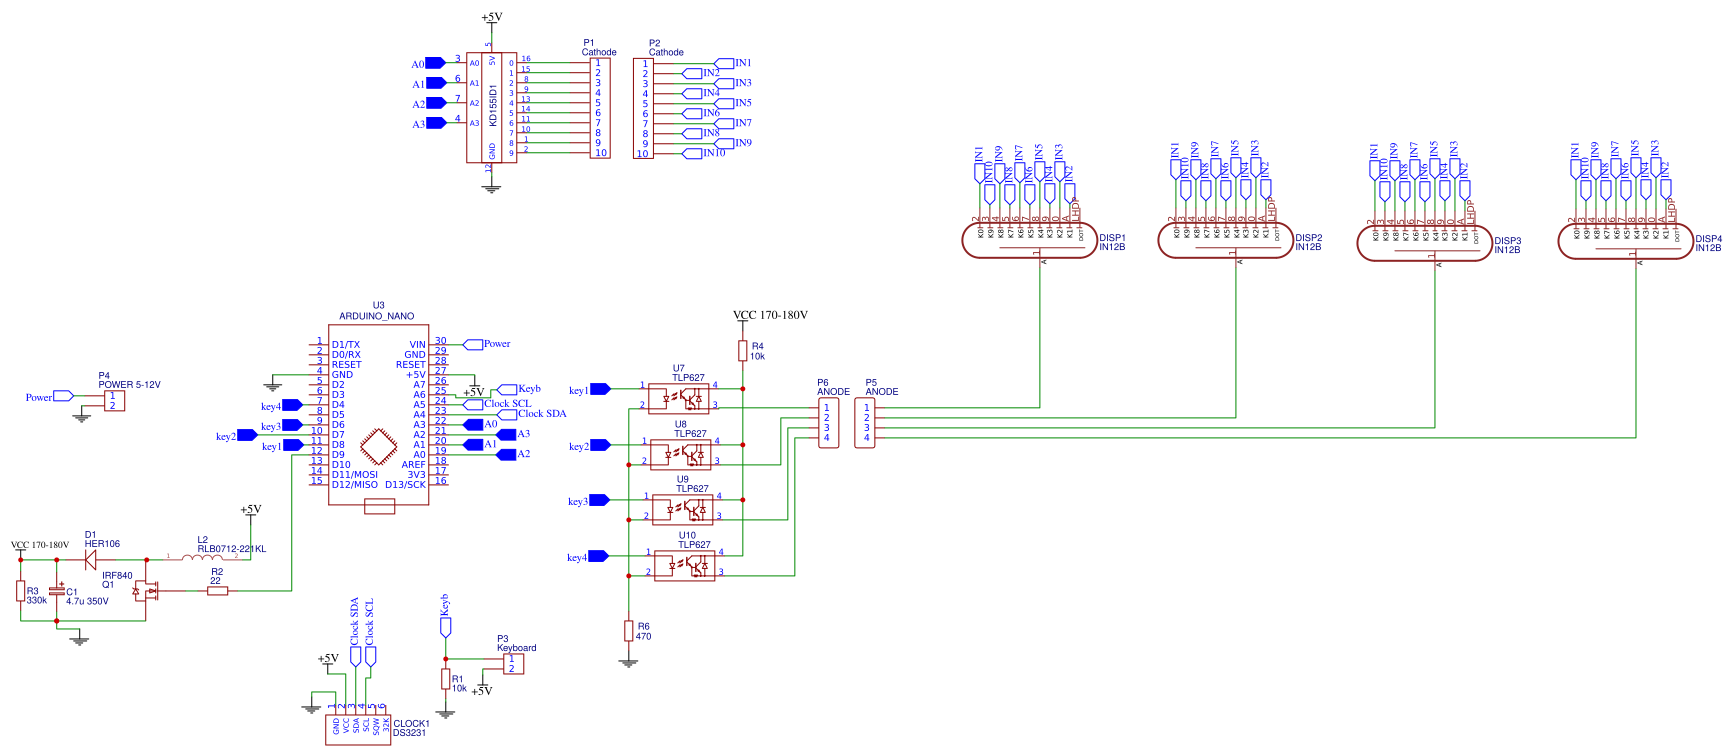The height and width of the screenshot is (755, 1733).
Task: Select the R2 22 ohm resistor
Action: (217, 591)
